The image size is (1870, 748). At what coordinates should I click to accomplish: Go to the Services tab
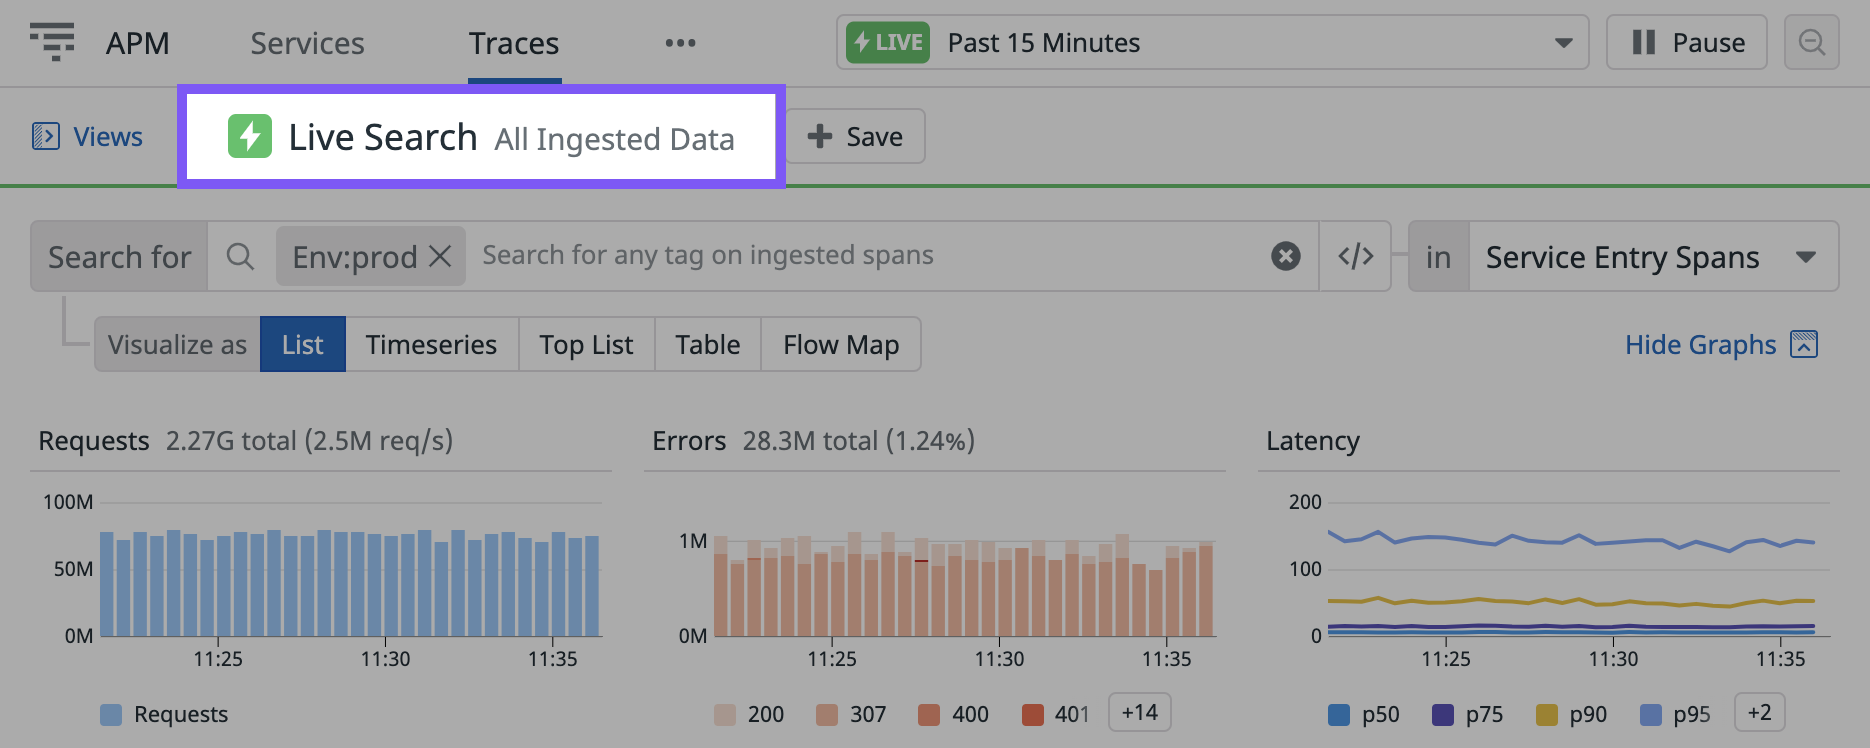coord(307,43)
